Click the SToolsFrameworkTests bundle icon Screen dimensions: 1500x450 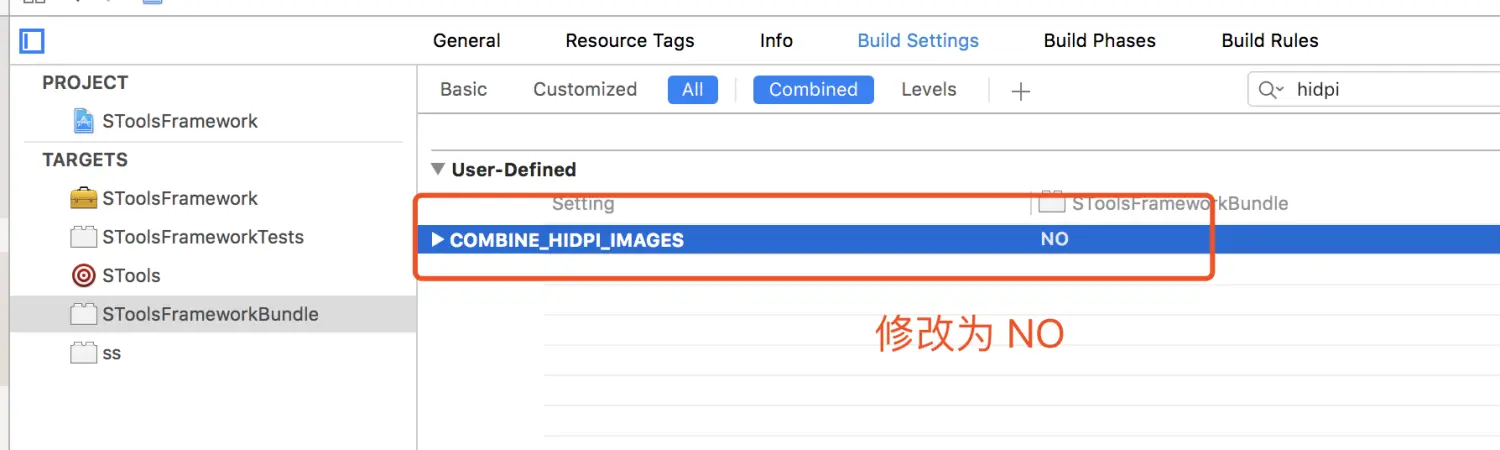coord(84,237)
